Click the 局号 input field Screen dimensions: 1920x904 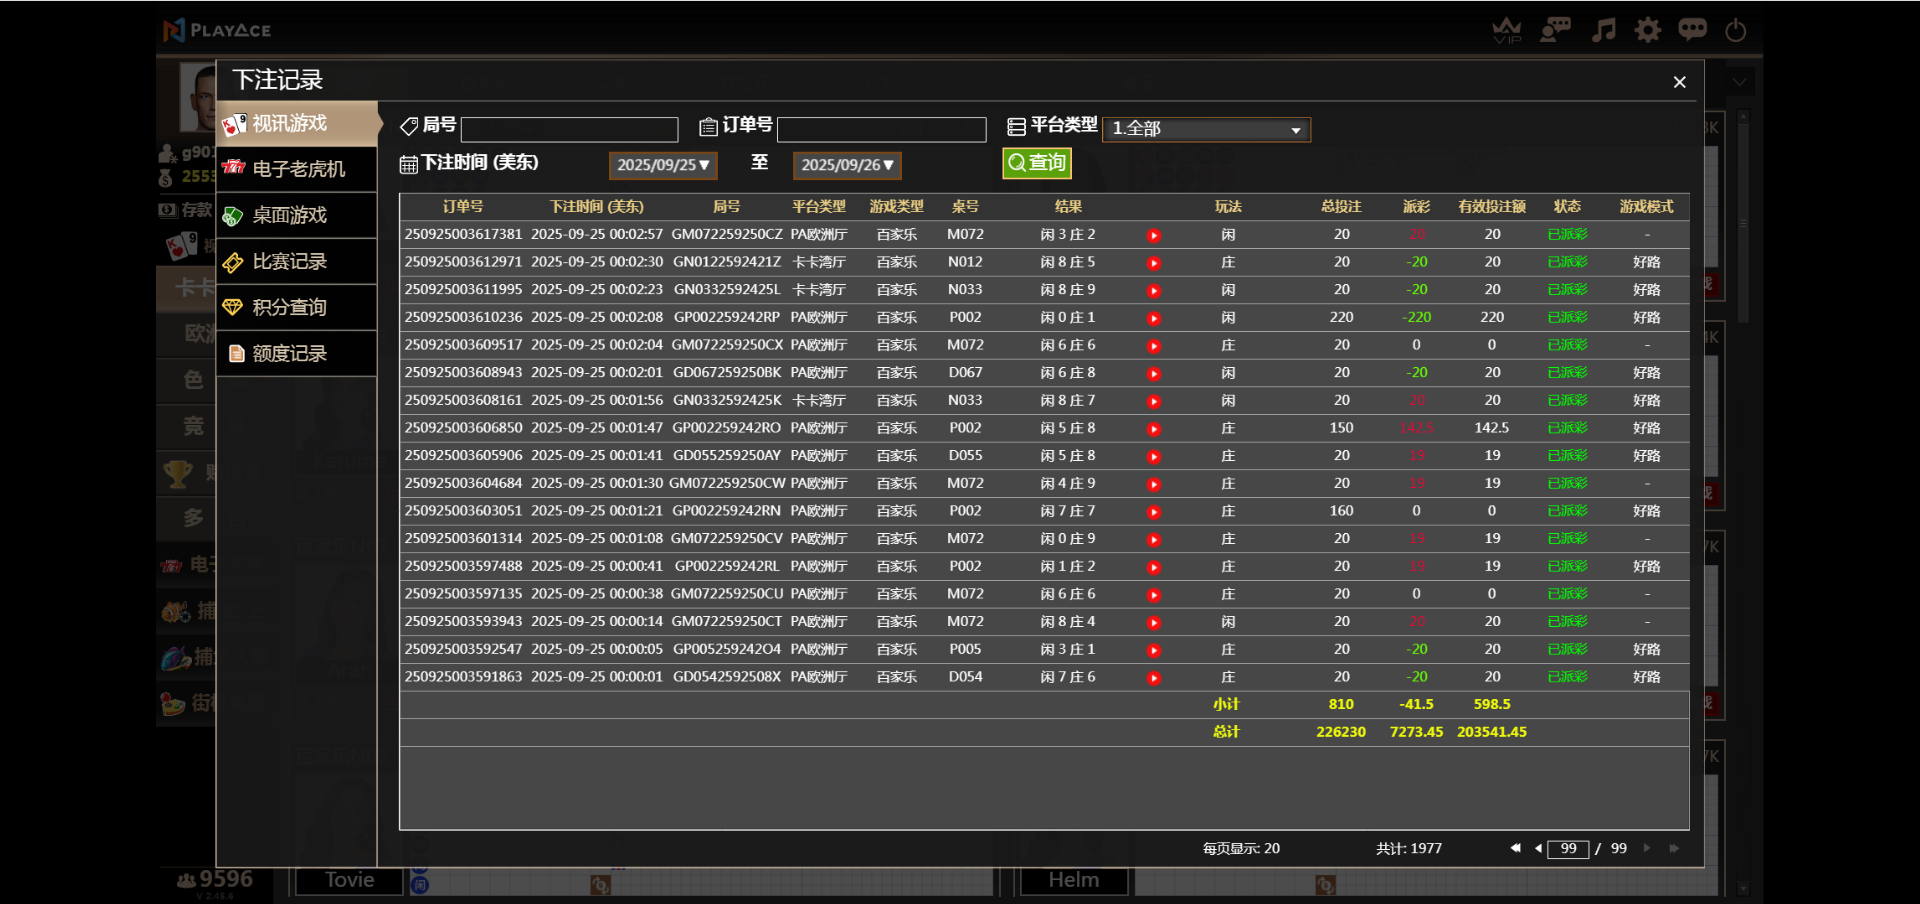click(x=569, y=129)
